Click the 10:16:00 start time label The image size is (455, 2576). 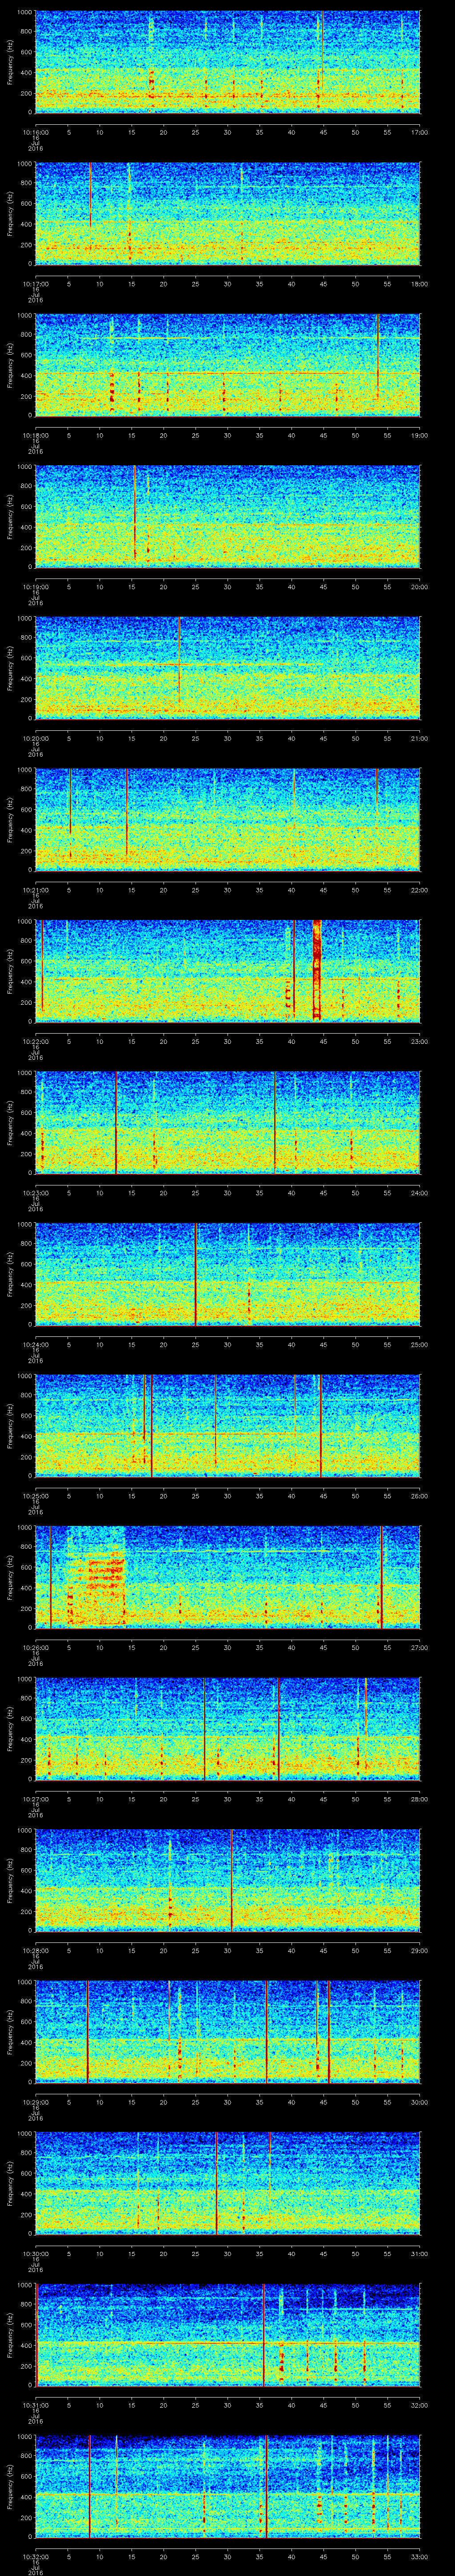[x=35, y=132]
